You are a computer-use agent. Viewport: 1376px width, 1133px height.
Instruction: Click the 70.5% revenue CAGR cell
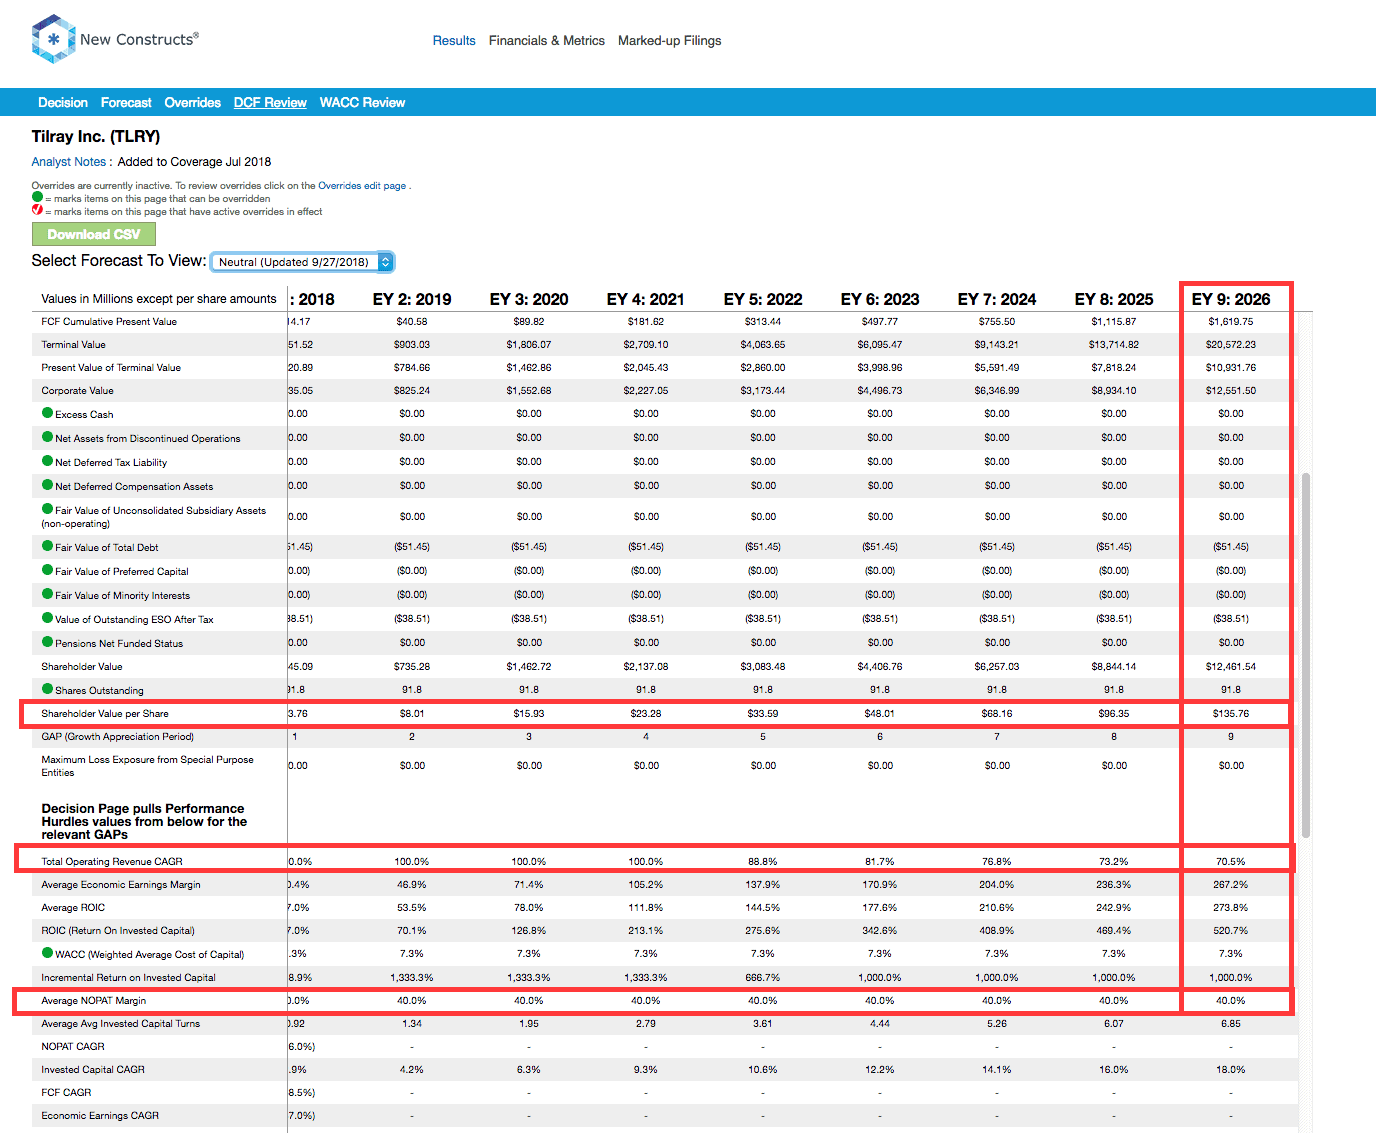coord(1231,861)
